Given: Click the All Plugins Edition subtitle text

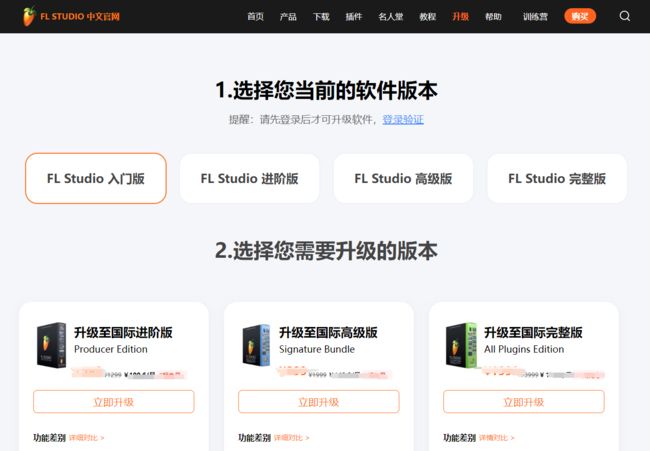Looking at the screenshot, I should click(x=524, y=349).
